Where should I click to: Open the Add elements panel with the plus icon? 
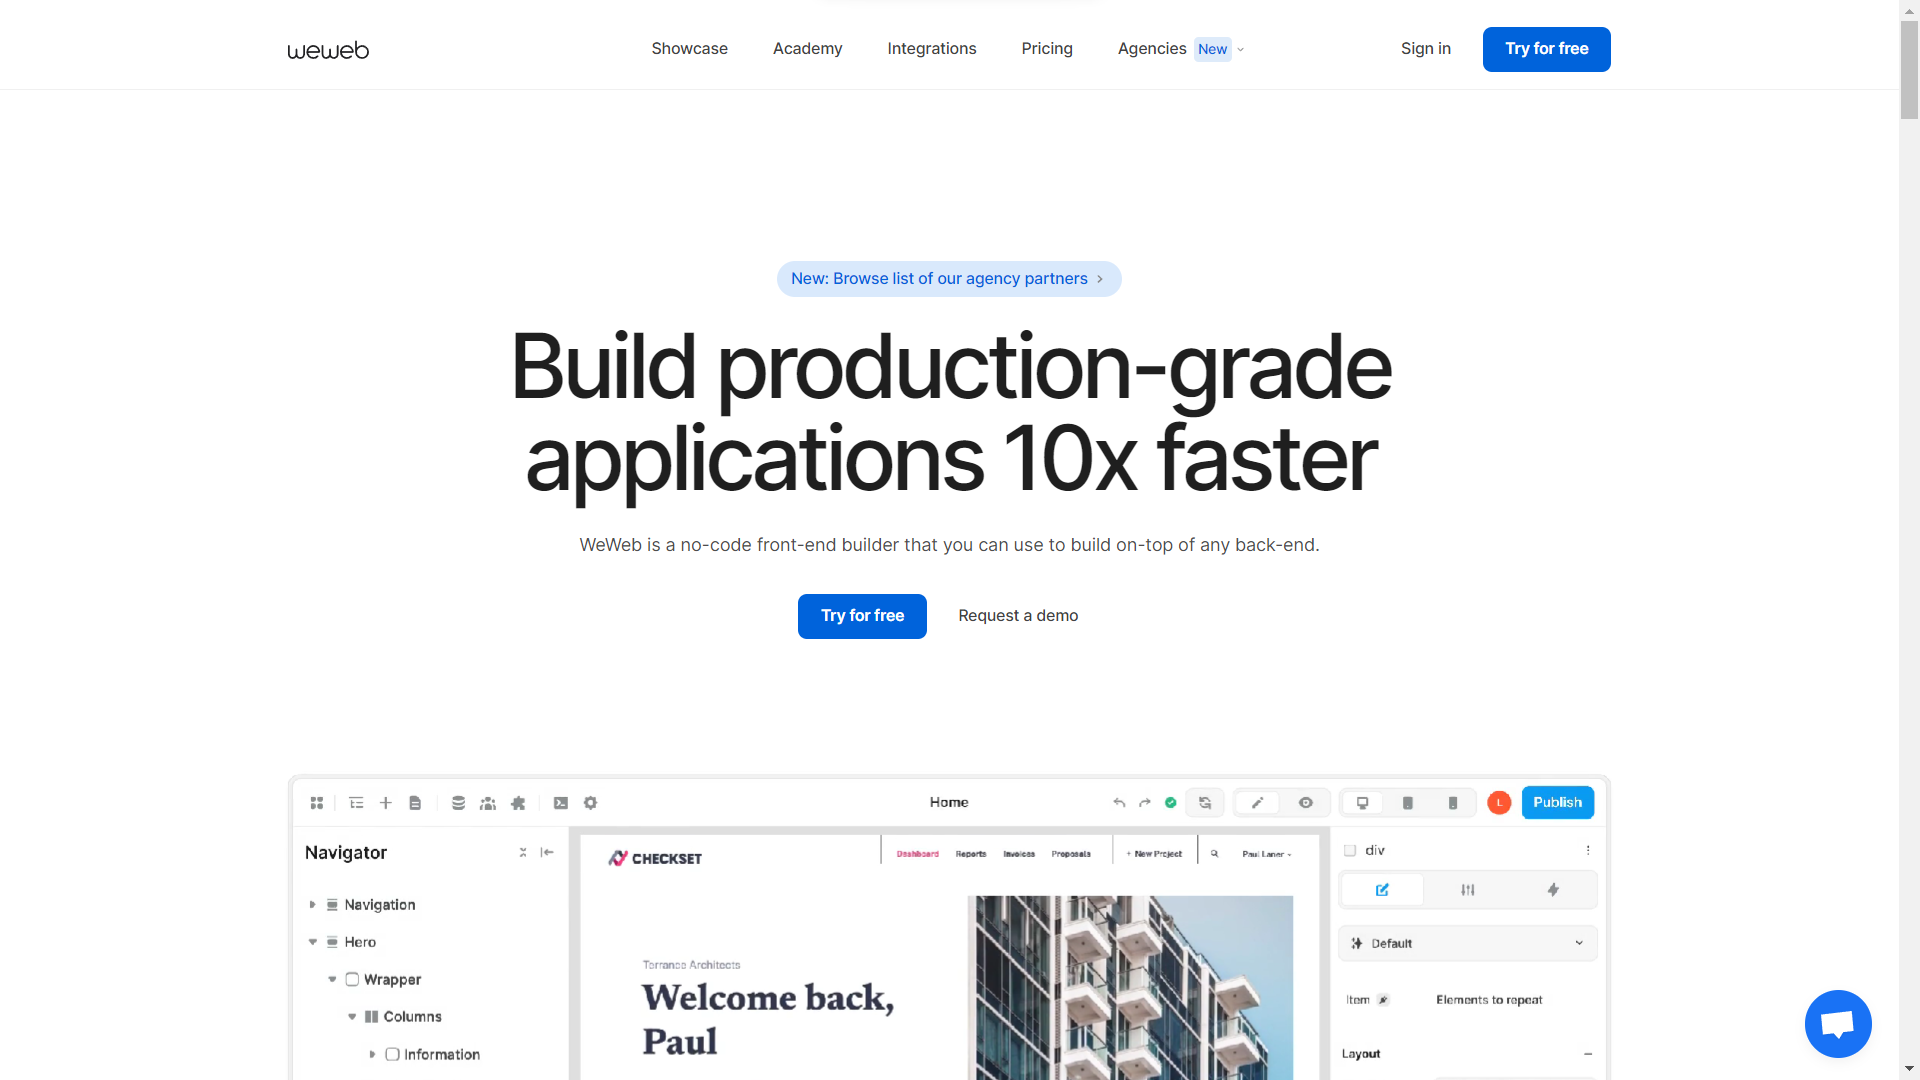pyautogui.click(x=386, y=803)
